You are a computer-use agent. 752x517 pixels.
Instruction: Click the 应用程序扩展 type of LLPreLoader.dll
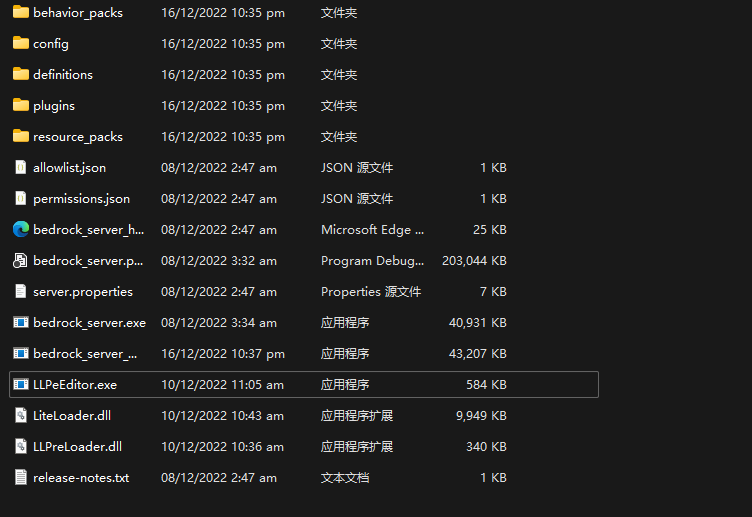click(x=357, y=446)
